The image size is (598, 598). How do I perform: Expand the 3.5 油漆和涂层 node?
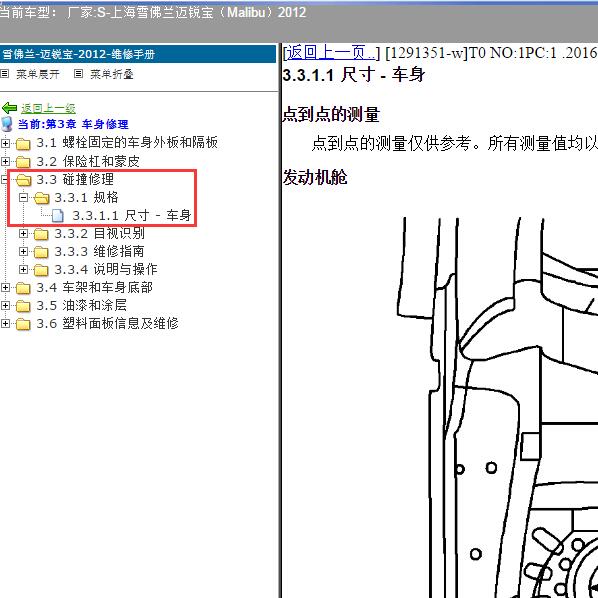[x=5, y=305]
